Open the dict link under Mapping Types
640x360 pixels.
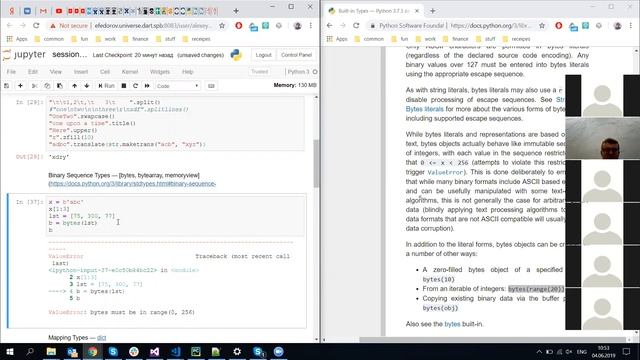[x=102, y=338]
